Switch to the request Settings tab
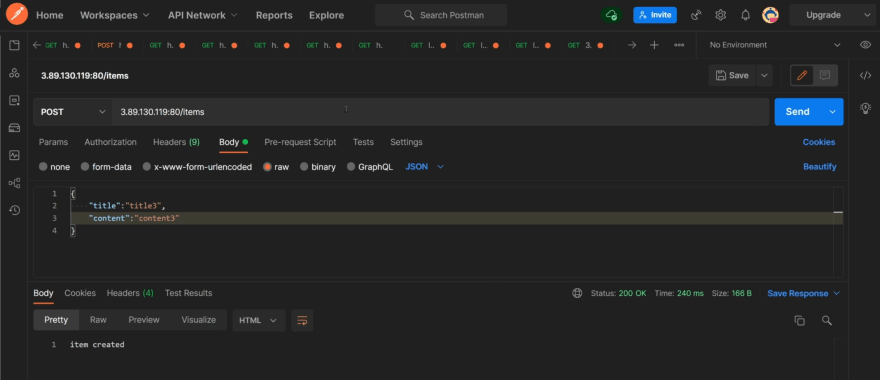This screenshot has height=380, width=880. [x=406, y=142]
